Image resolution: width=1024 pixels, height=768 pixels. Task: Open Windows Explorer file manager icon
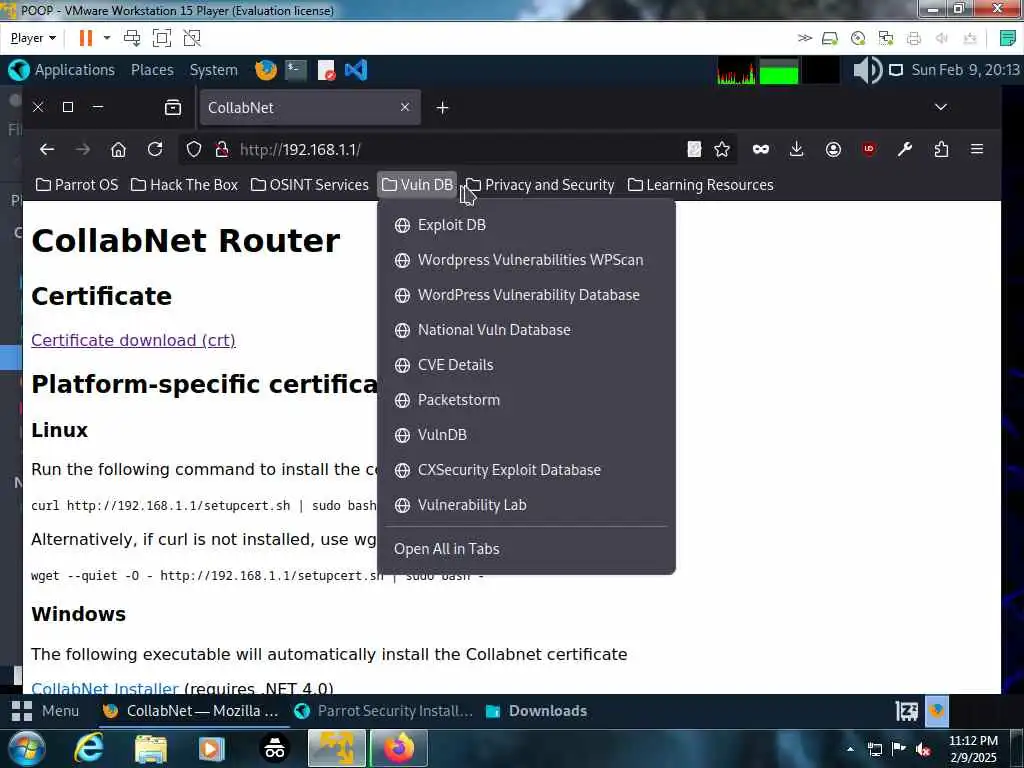(151, 748)
